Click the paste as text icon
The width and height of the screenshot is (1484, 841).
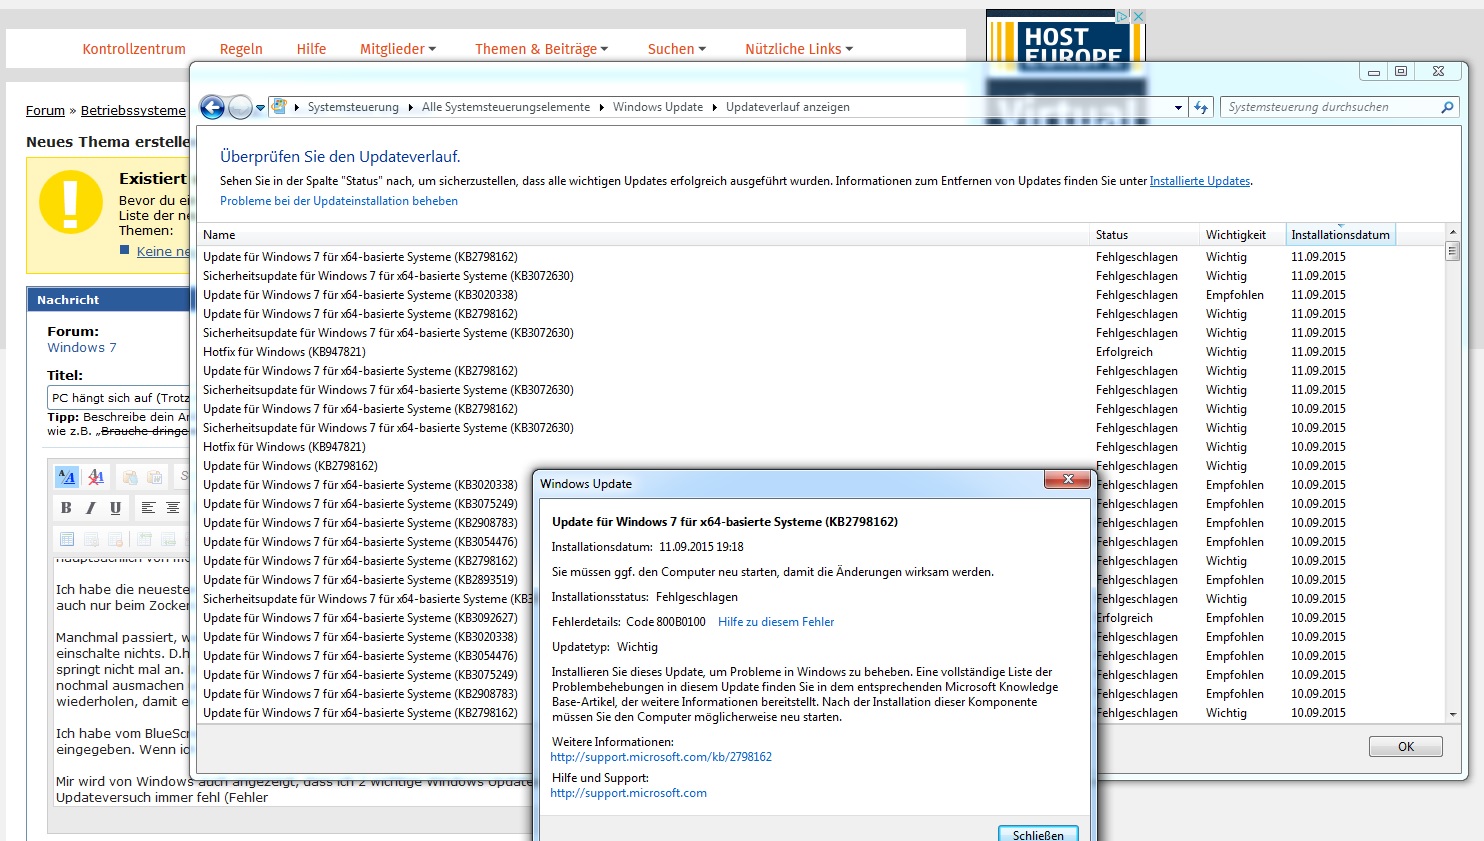pyautogui.click(x=130, y=477)
